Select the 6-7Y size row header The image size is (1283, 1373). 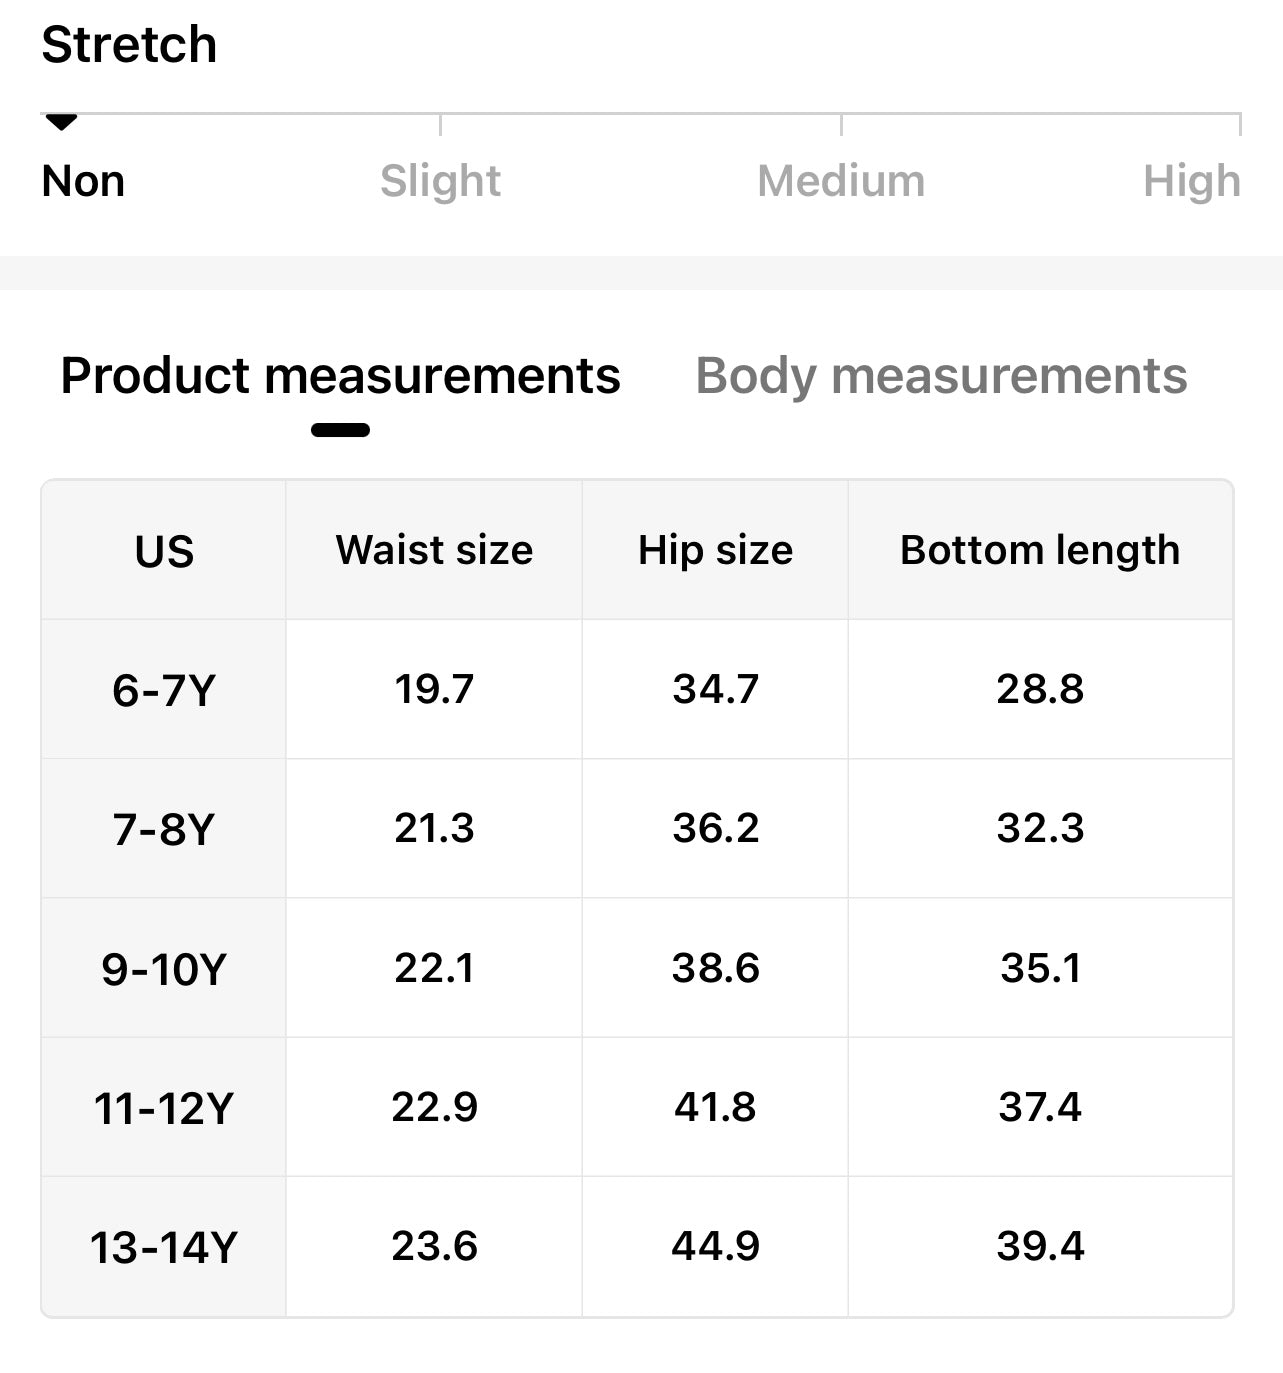[x=164, y=690]
